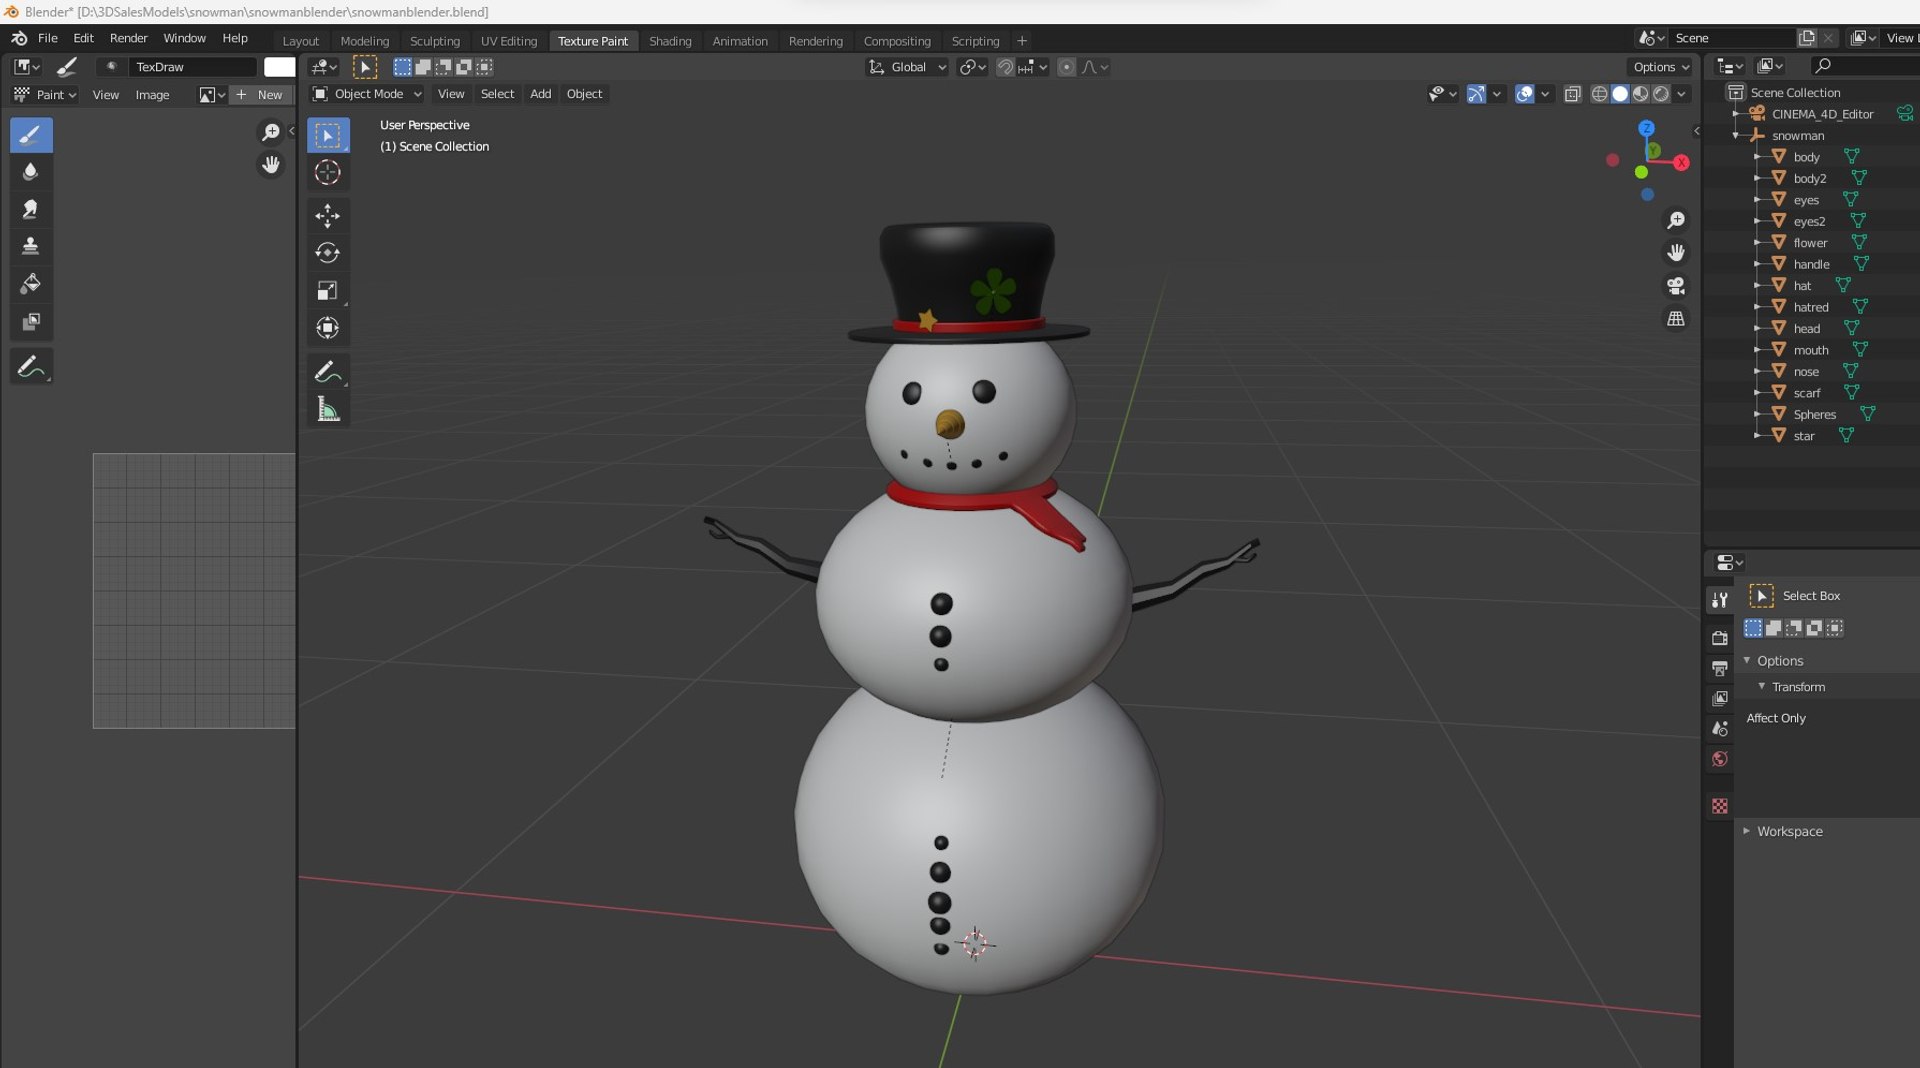Switch to solid viewport shading
This screenshot has width=1920, height=1068.
click(x=1620, y=94)
